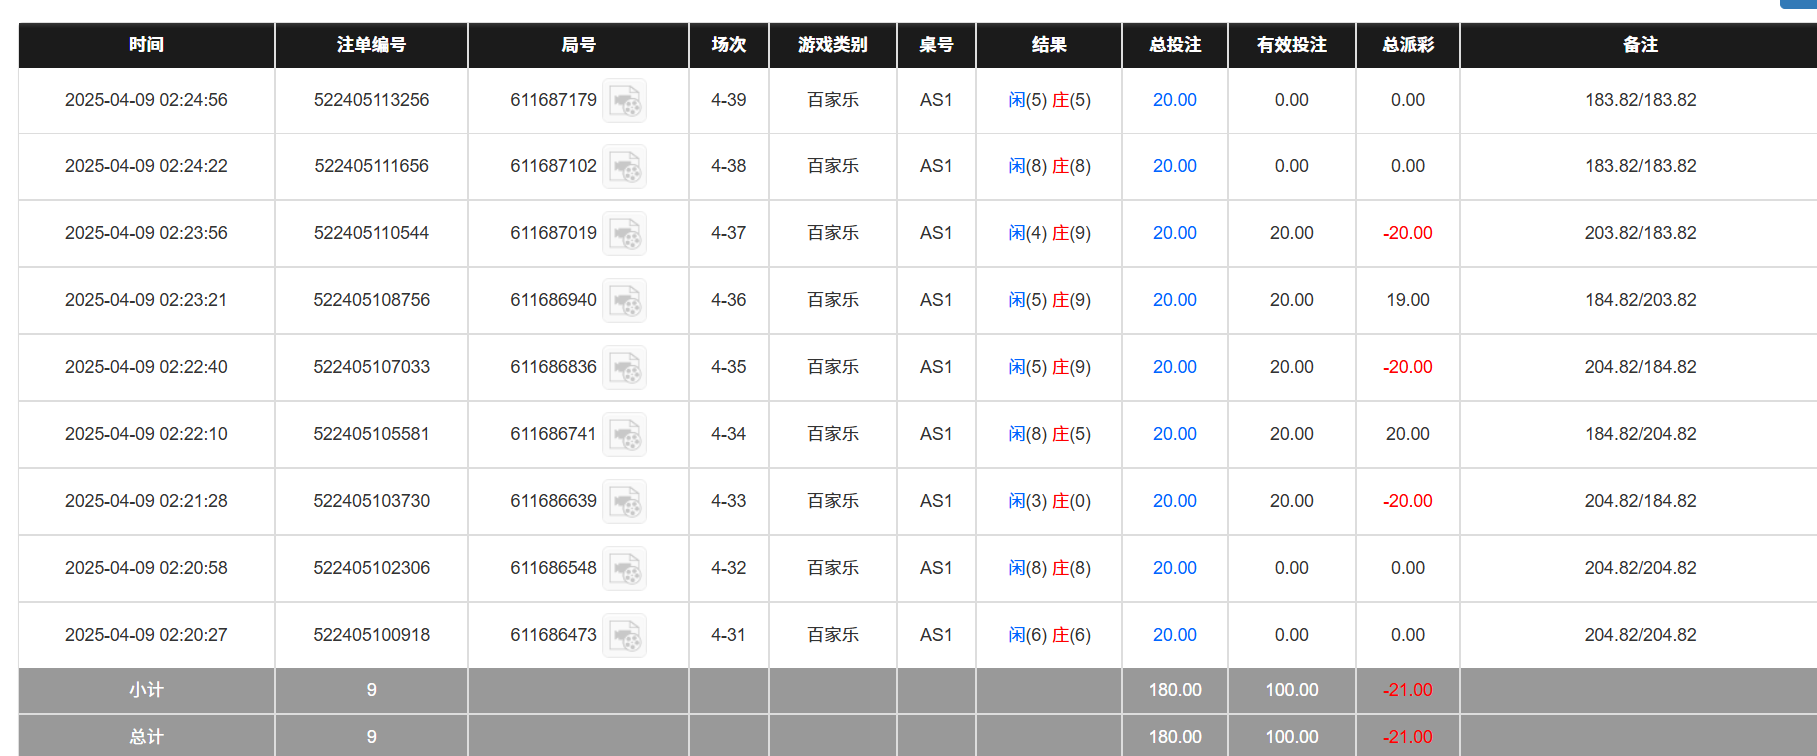Open video replay icon for round 611687179
Screen dimensions: 1817x756
[x=624, y=101]
